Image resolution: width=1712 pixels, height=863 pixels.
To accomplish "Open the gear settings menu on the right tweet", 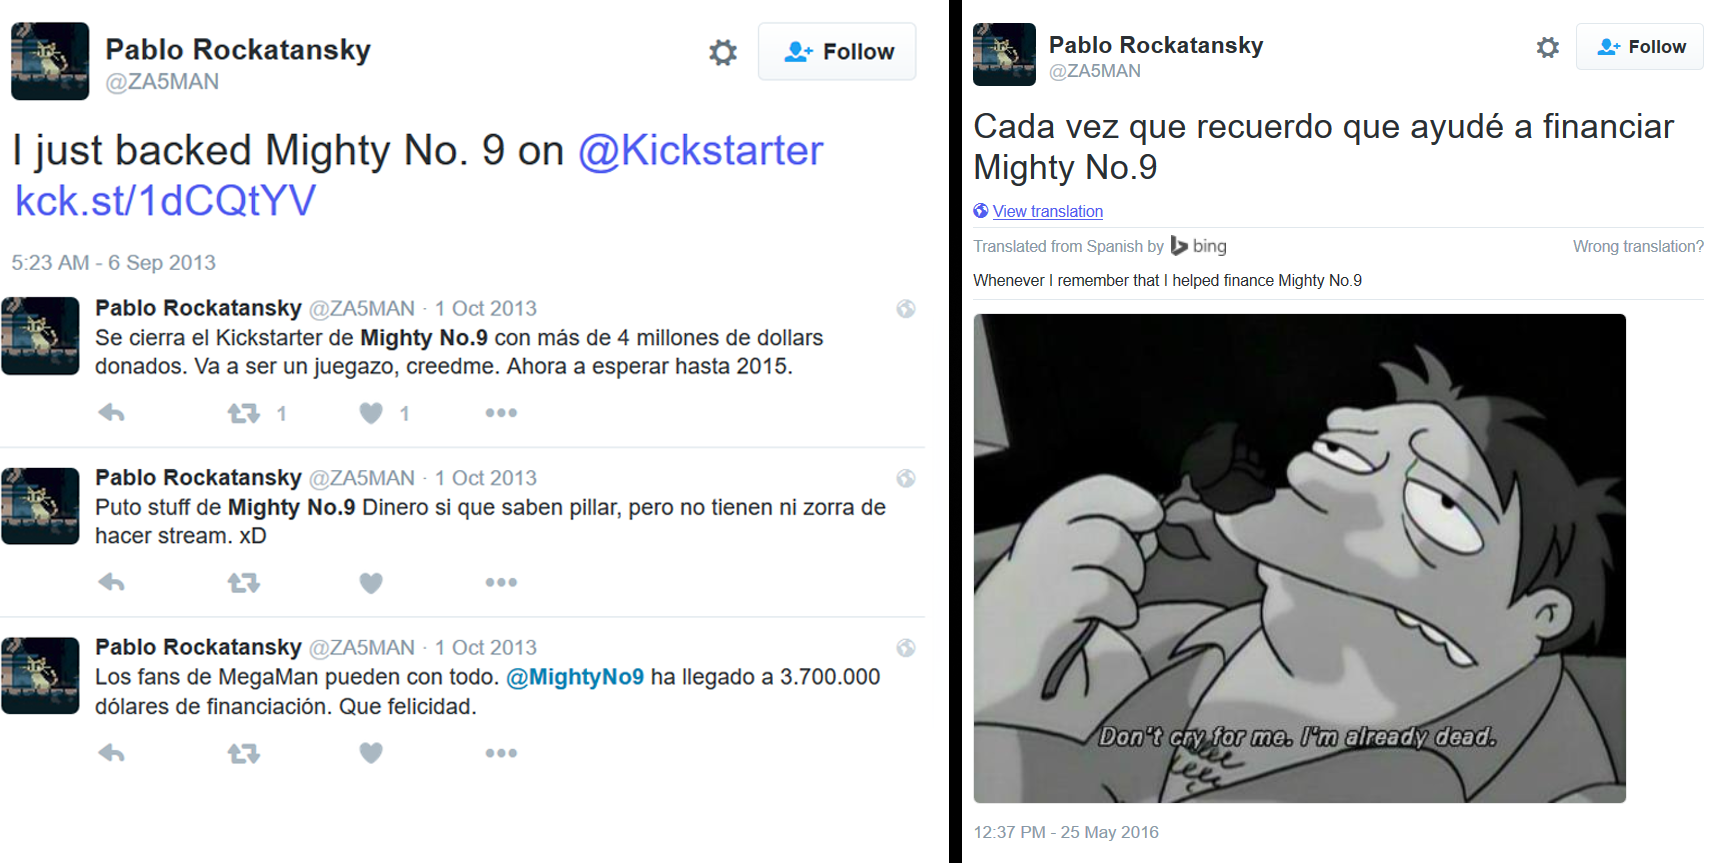I will 1548,47.
